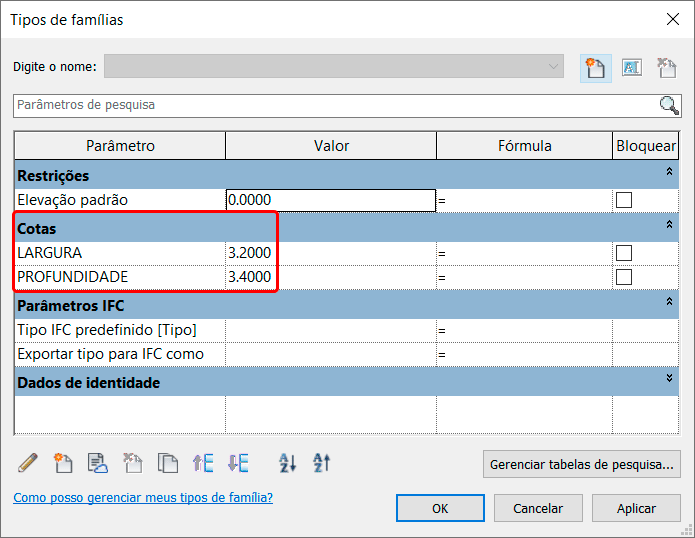The image size is (695, 538).
Task: Click the Aplicar button
Action: 636,508
